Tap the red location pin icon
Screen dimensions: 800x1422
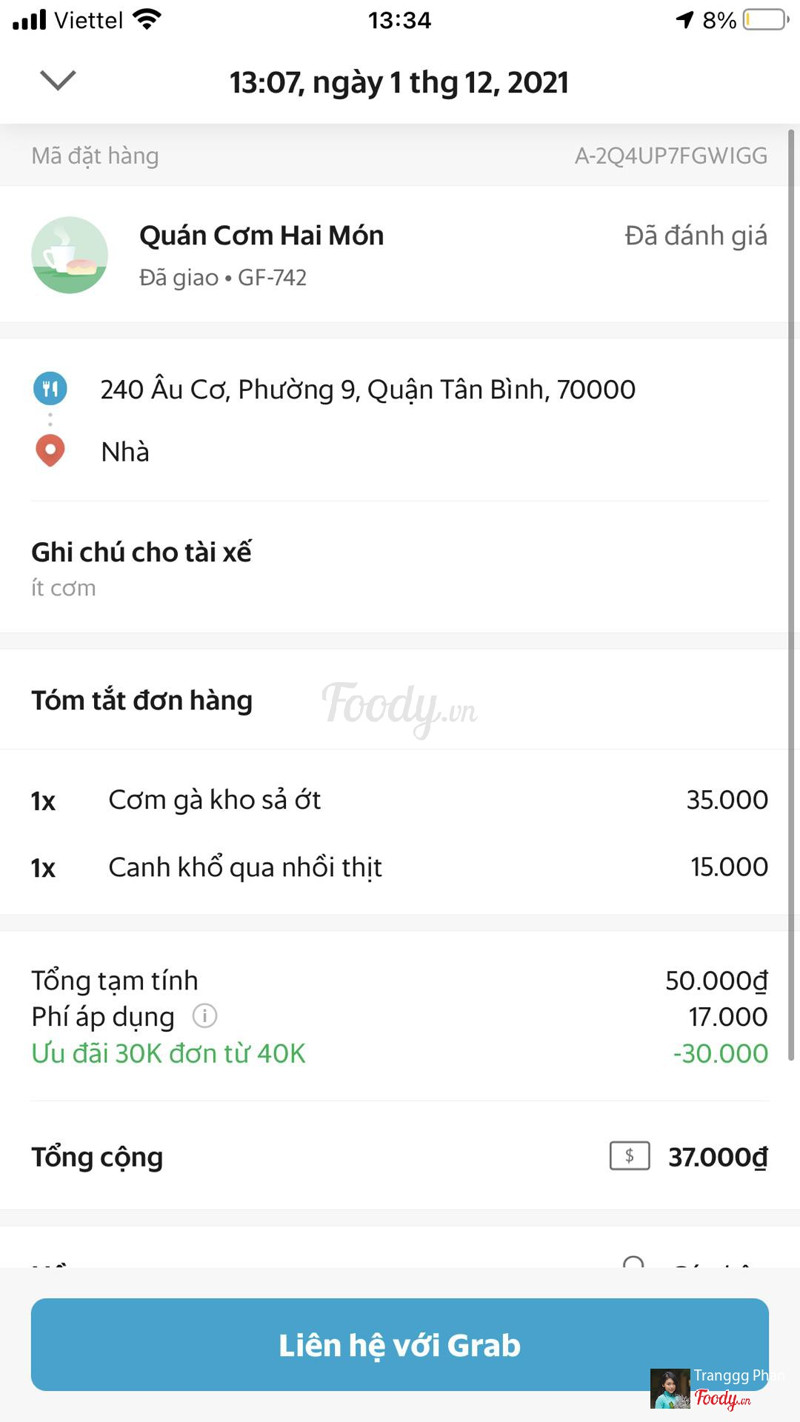[x=50, y=451]
